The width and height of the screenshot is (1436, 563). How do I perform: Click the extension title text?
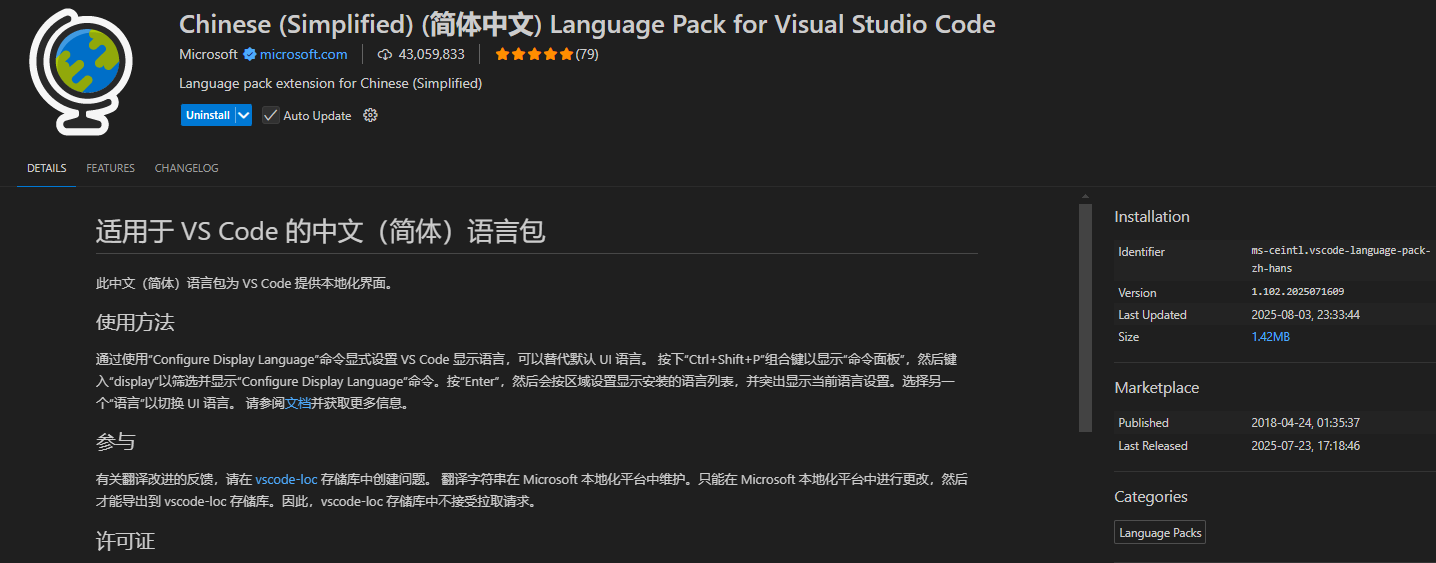[587, 24]
